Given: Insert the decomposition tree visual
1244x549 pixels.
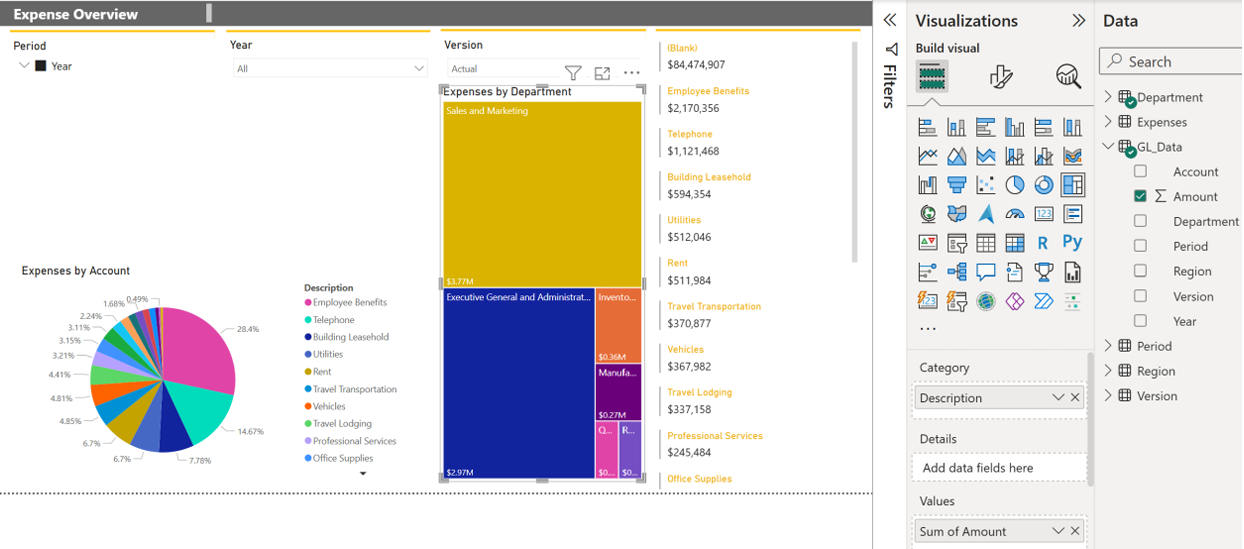Looking at the screenshot, I should (956, 272).
